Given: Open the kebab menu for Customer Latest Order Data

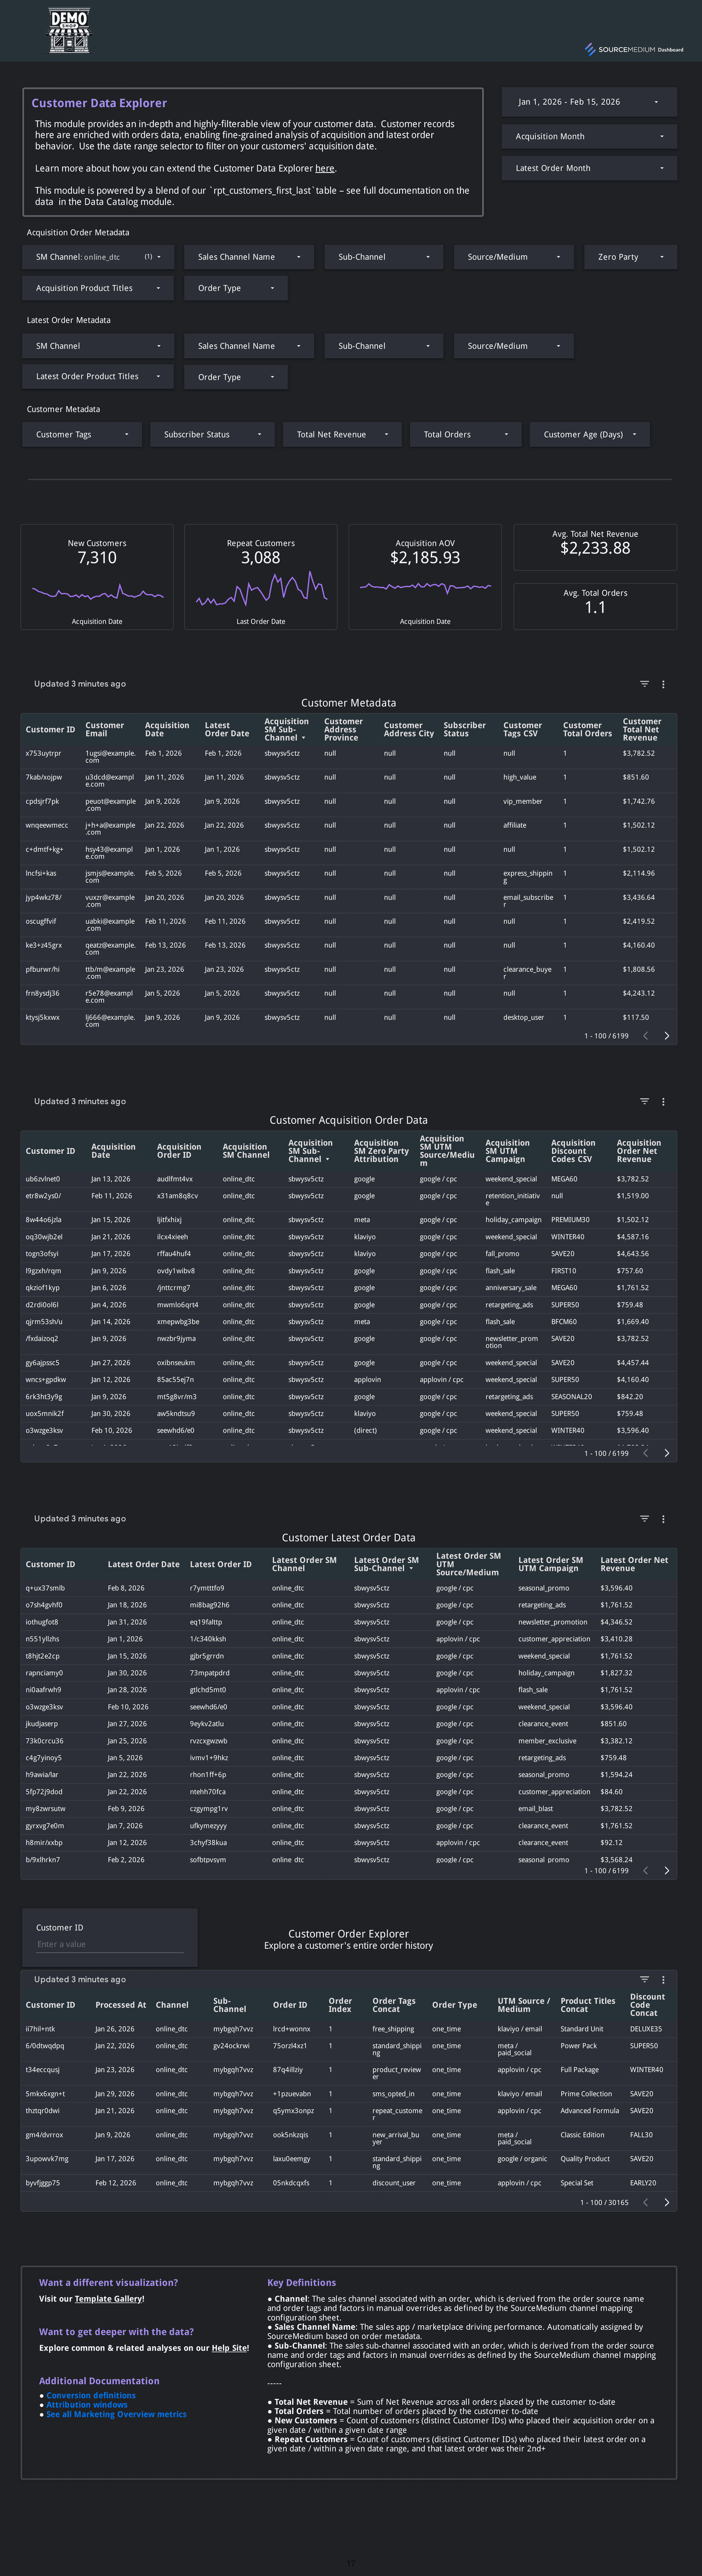Looking at the screenshot, I should (663, 1518).
